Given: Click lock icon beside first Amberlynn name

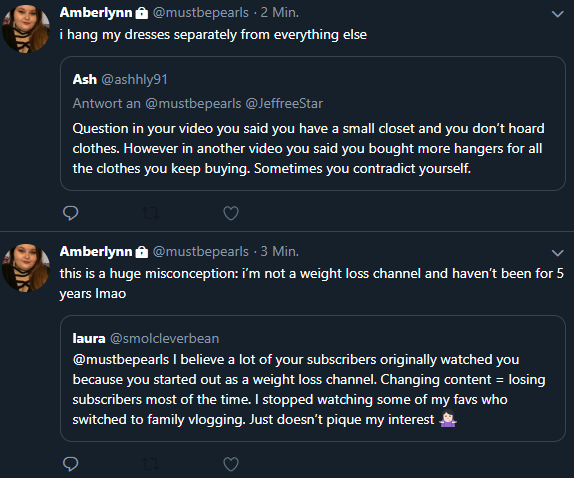Looking at the screenshot, I should coord(142,13).
